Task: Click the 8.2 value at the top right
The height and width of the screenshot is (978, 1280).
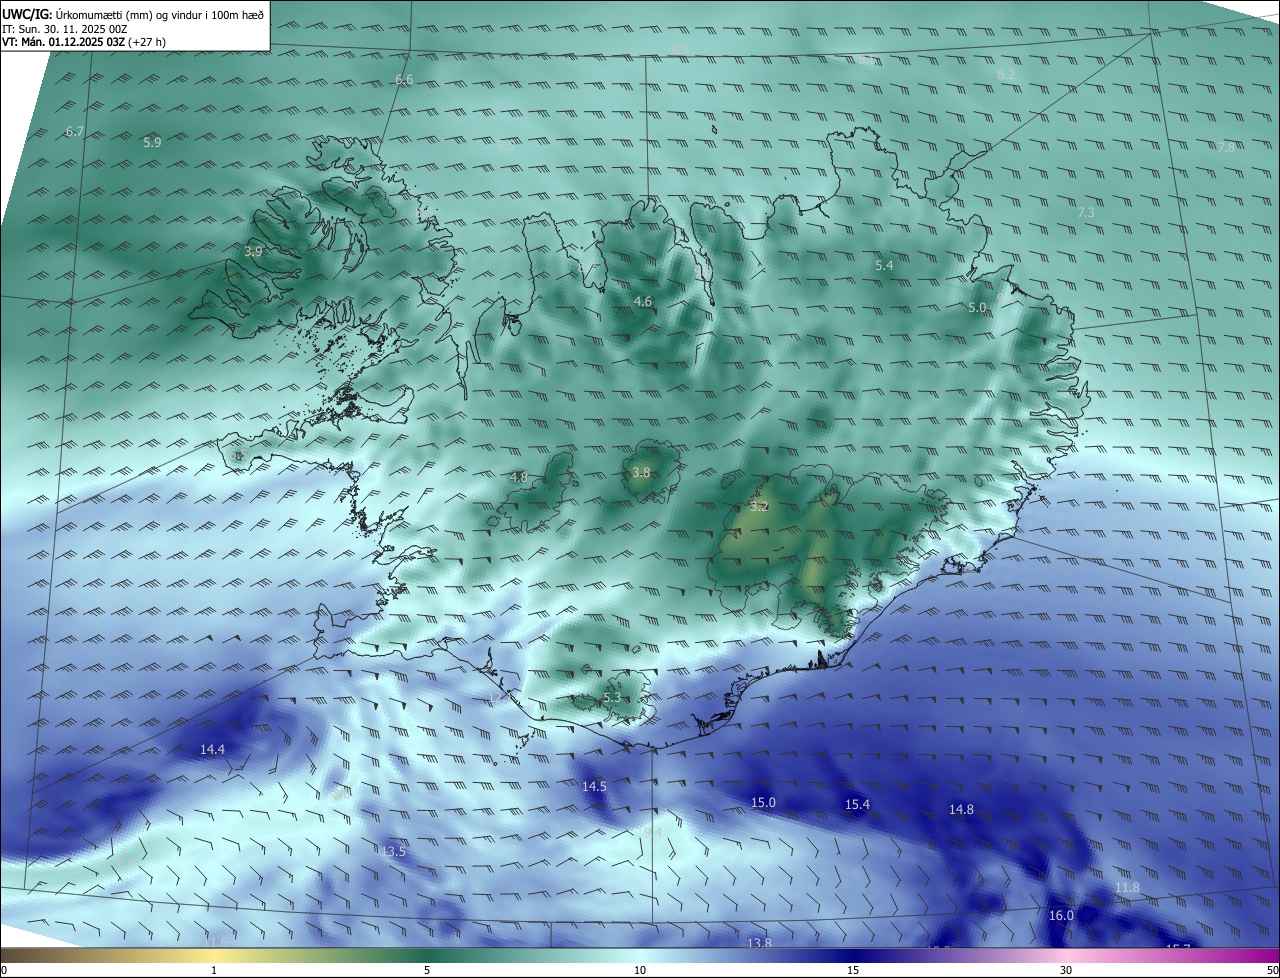Action: point(1006,74)
